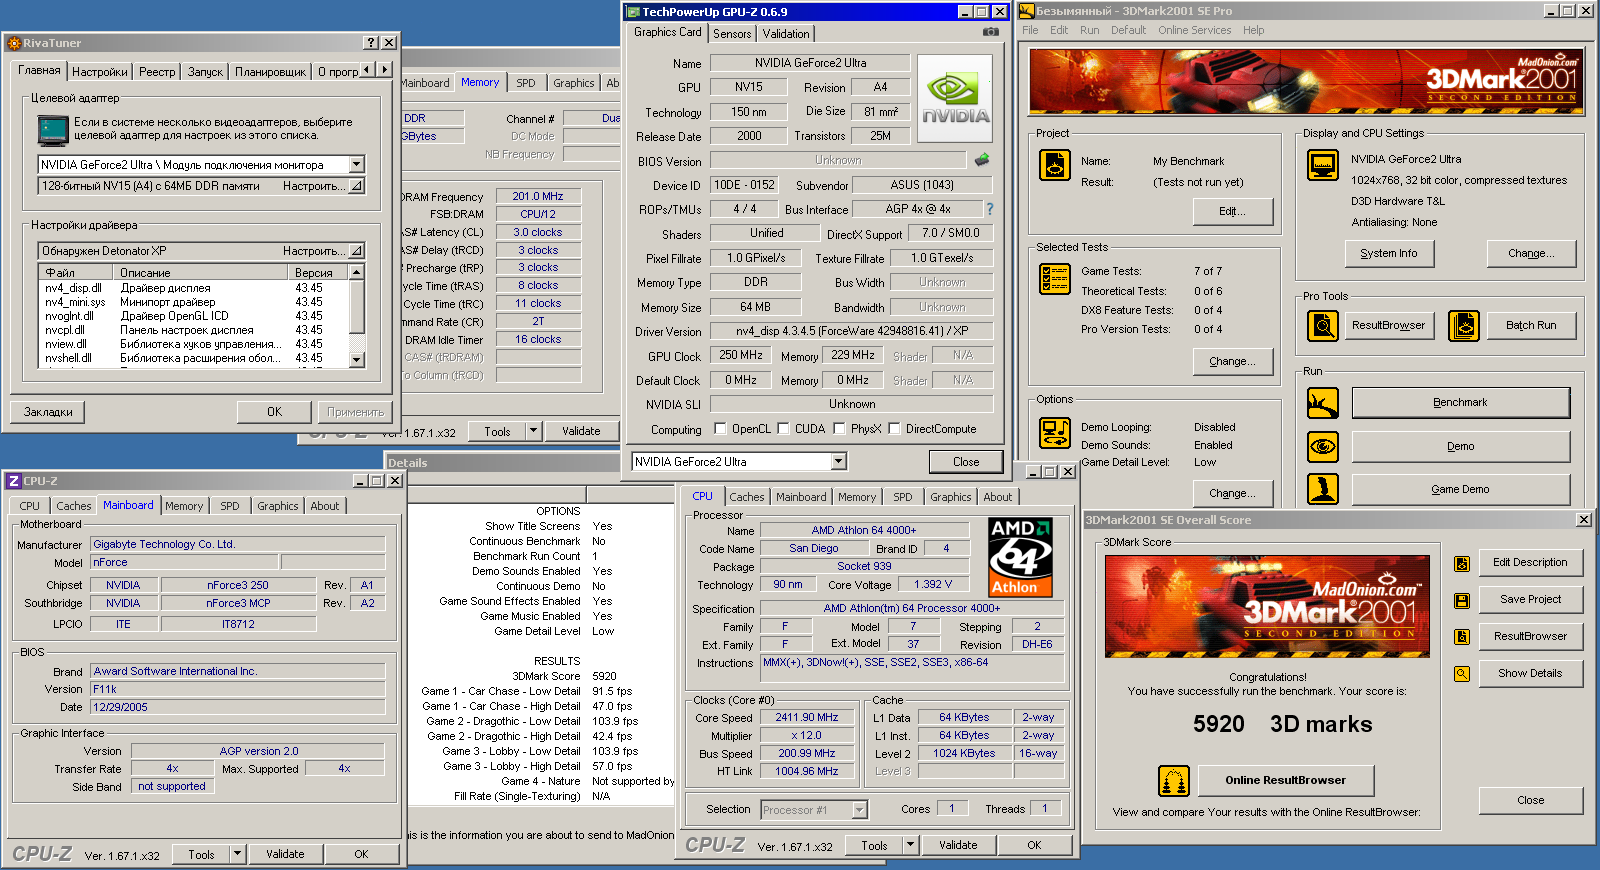The image size is (1600, 870).
Task: Switch to the Sensors tab in GPU-Z
Action: 732,33
